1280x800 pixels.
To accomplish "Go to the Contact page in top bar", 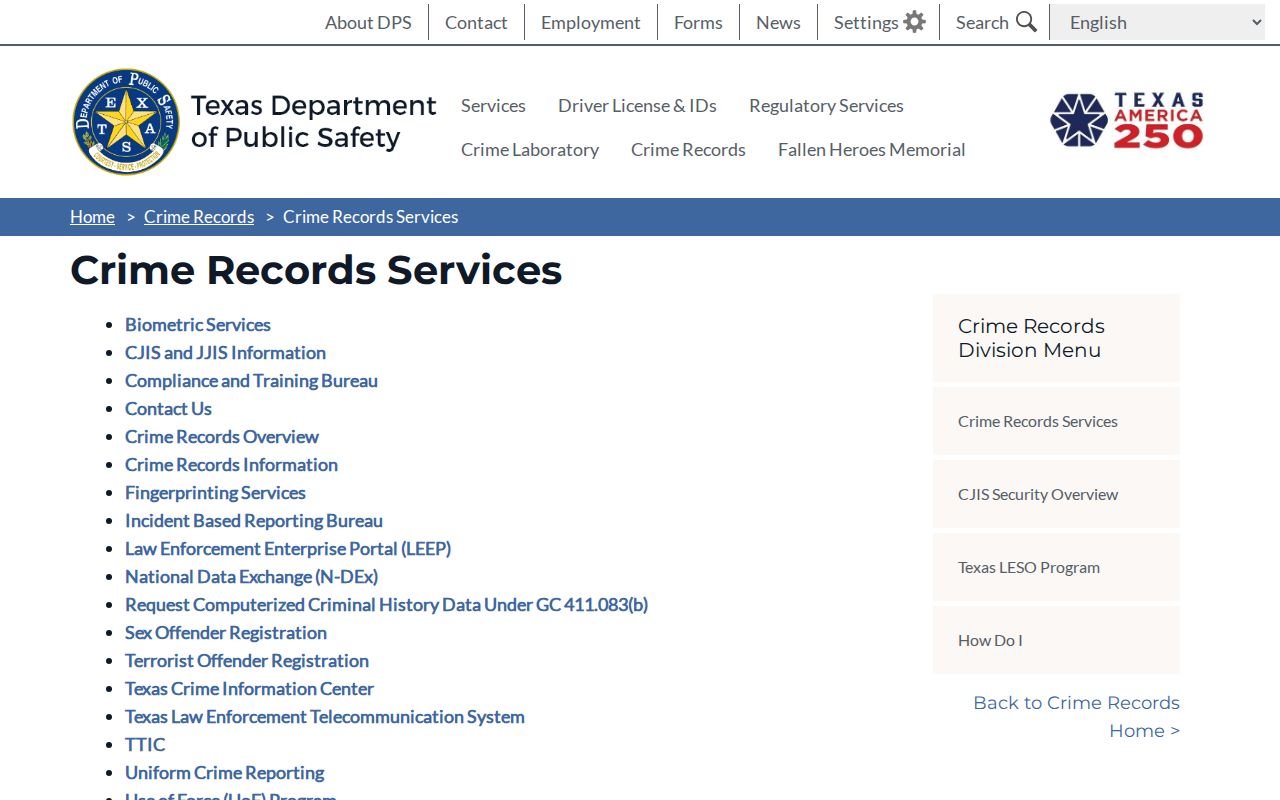I will pos(476,22).
